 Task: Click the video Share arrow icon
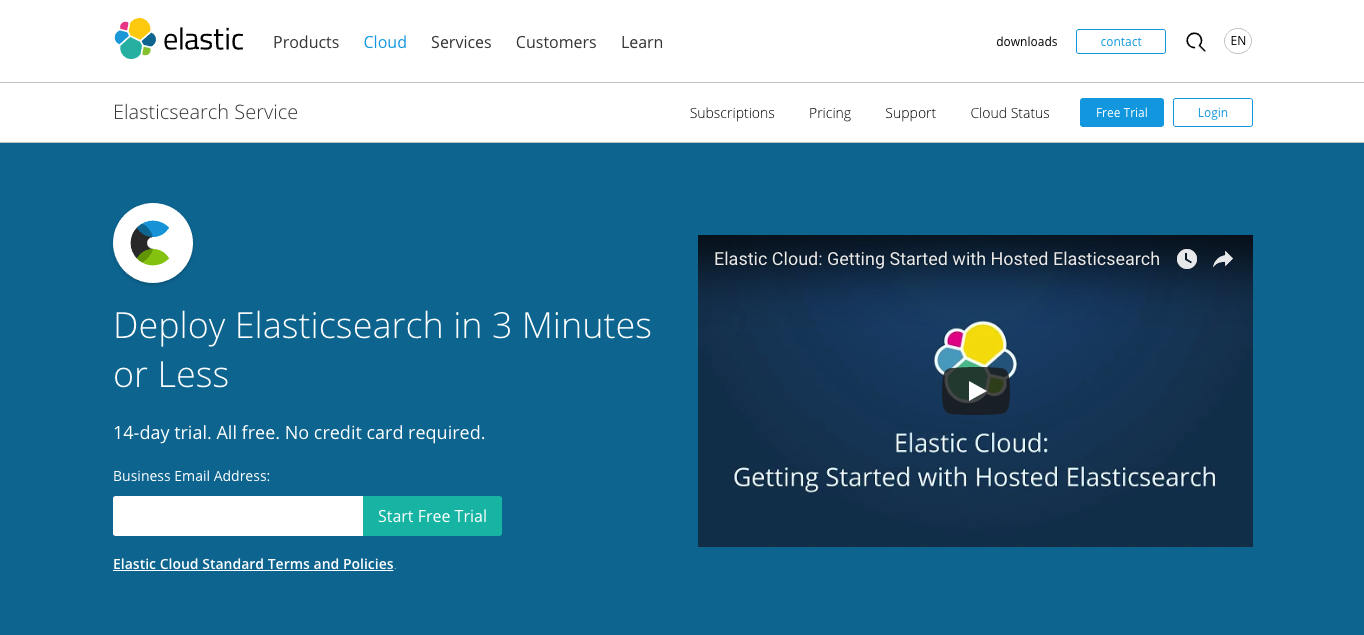coord(1223,259)
